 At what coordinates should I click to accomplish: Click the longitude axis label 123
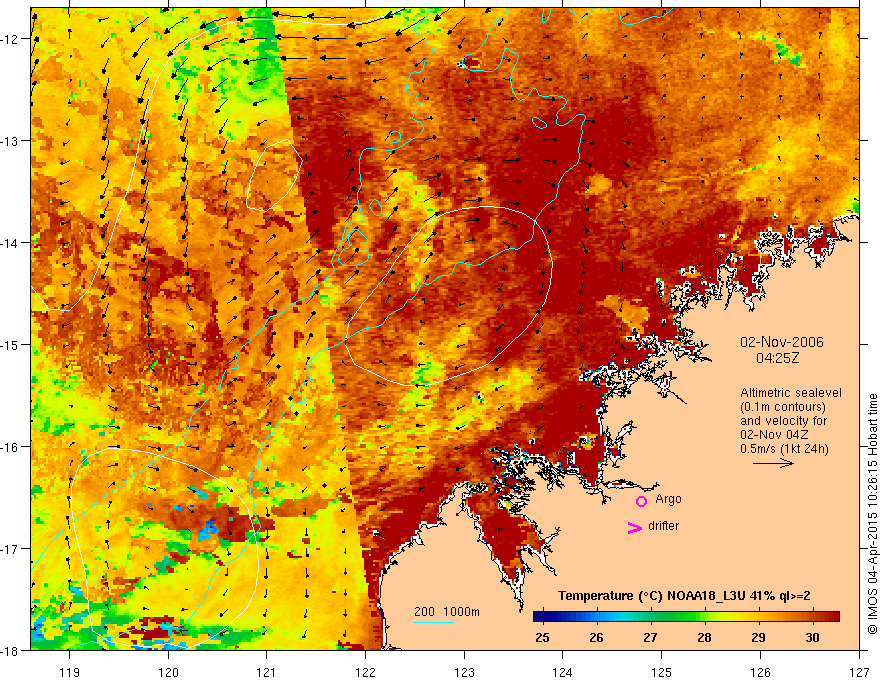pos(464,672)
